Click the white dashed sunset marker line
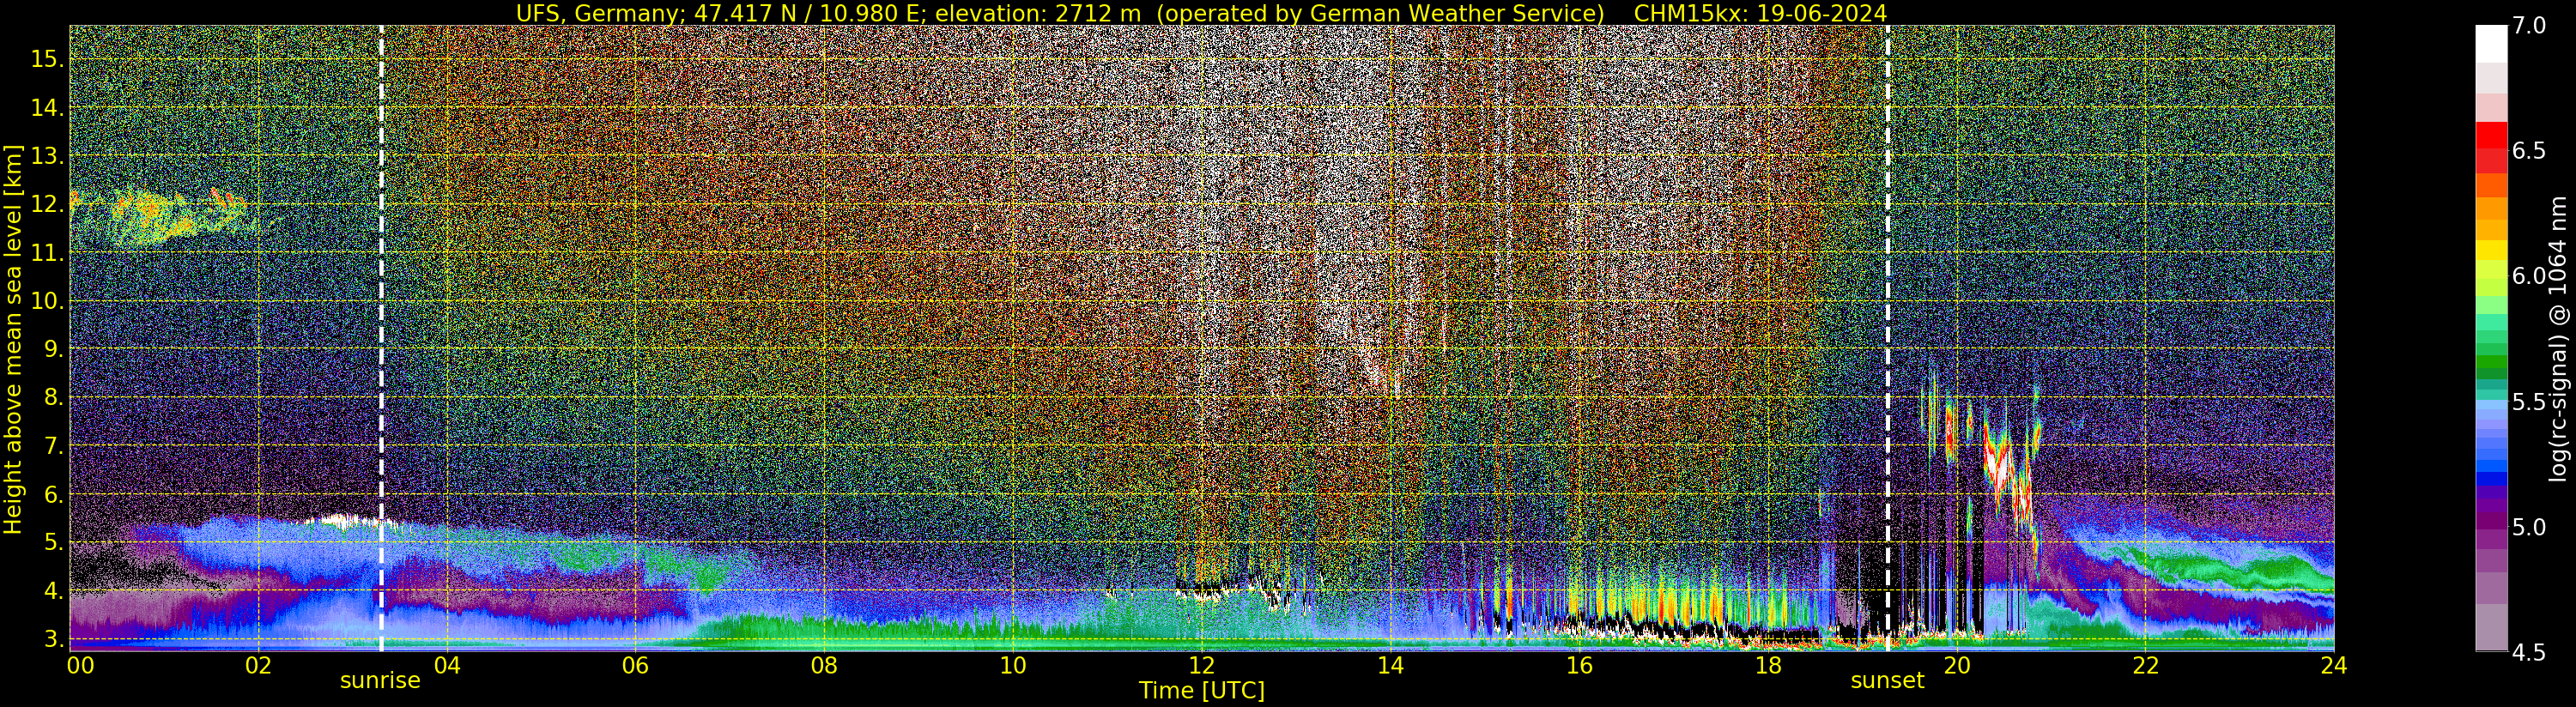Image resolution: width=2576 pixels, height=707 pixels. point(1888,338)
